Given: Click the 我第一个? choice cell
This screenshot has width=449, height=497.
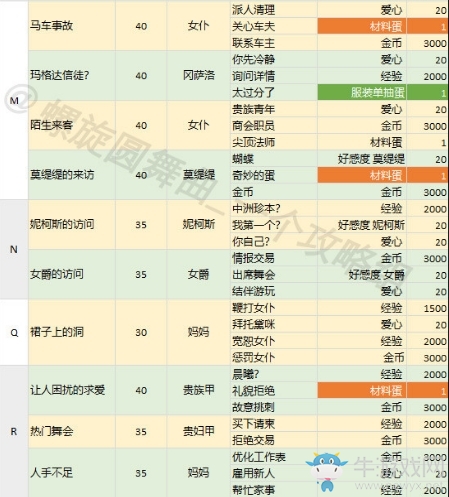Looking at the screenshot, I should [274, 225].
